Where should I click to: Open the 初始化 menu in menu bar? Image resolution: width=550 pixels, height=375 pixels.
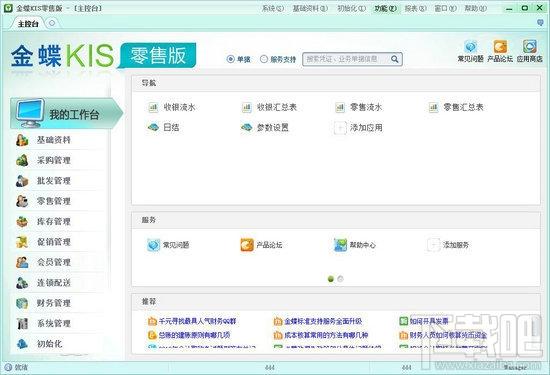click(351, 8)
